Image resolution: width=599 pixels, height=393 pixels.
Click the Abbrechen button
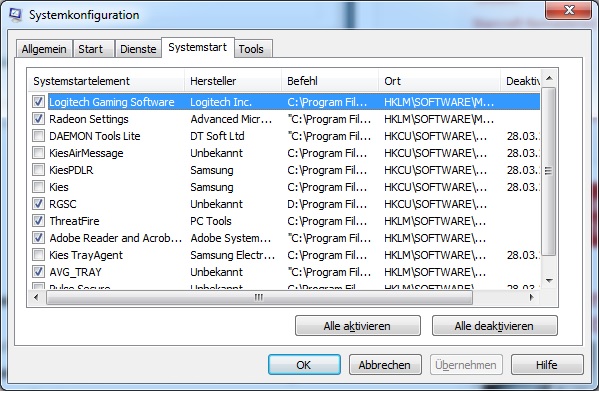click(385, 365)
